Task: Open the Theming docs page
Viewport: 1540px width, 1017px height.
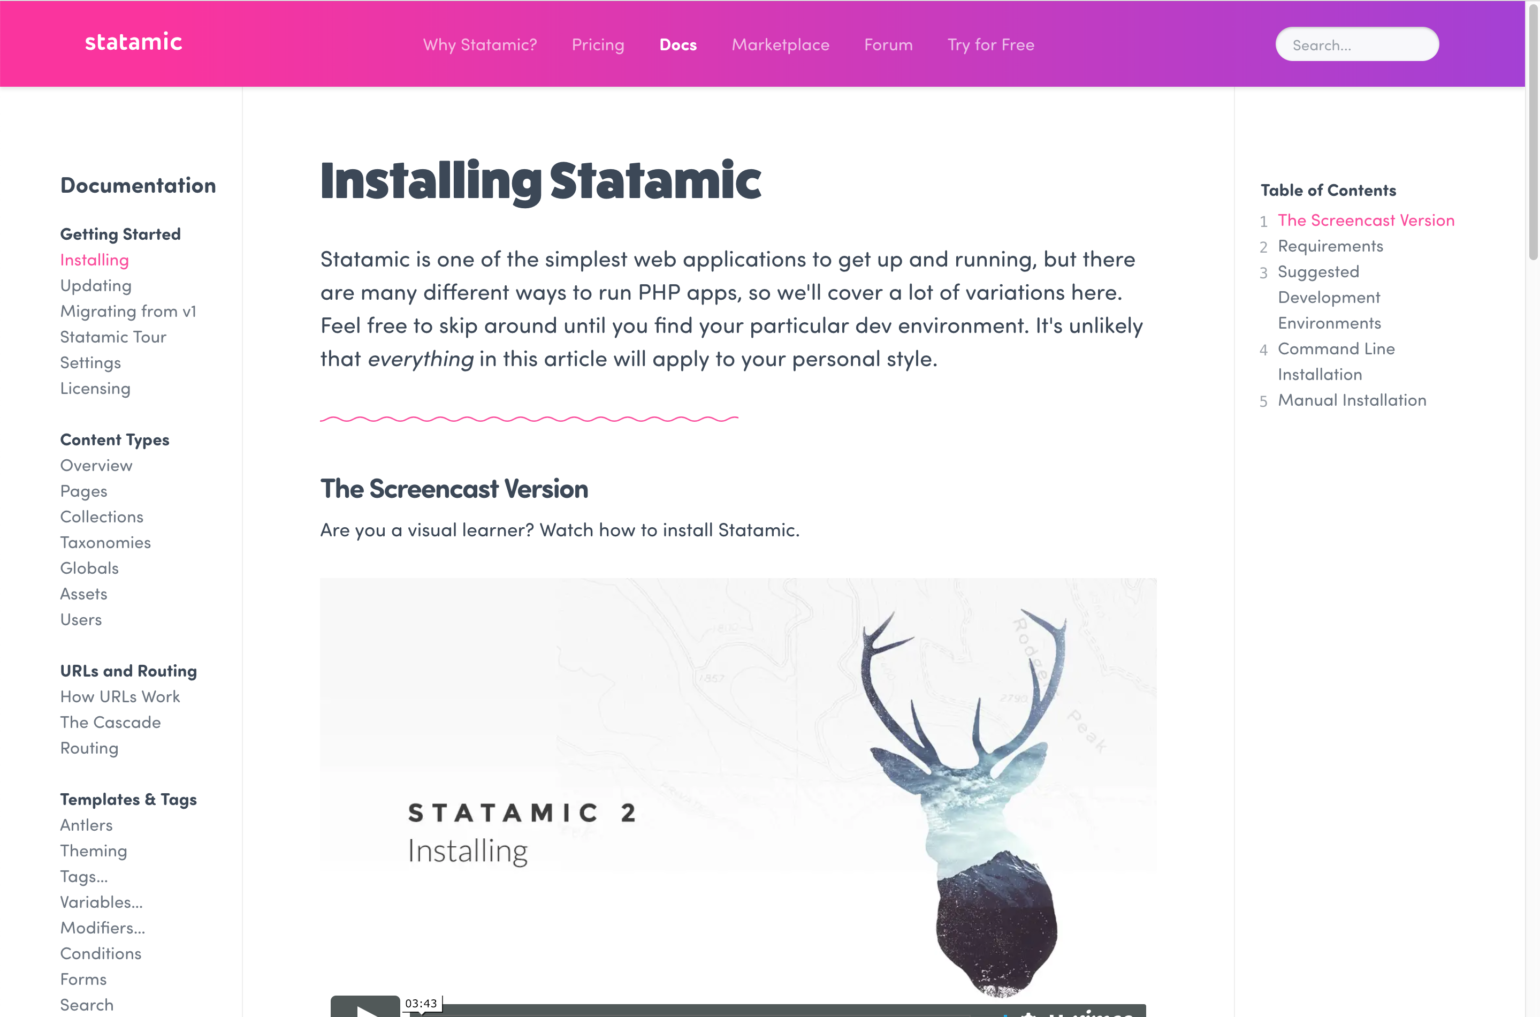Action: [x=93, y=851]
